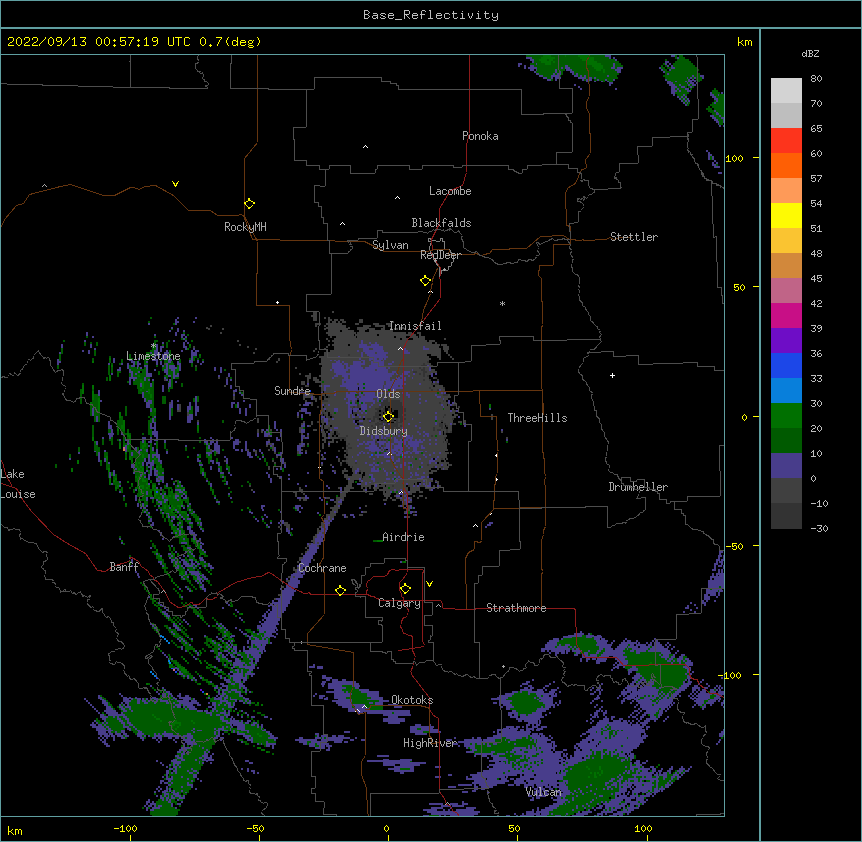Click the Vulcan town label
This screenshot has width=862, height=842.
(543, 792)
